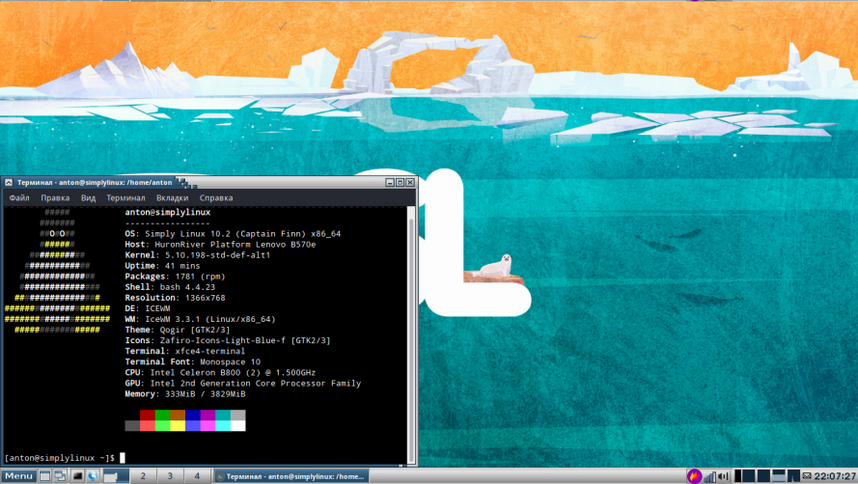
Task: Click the Icons: Zafiro-Icons-Light-Blue-f line
Action: coord(228,340)
